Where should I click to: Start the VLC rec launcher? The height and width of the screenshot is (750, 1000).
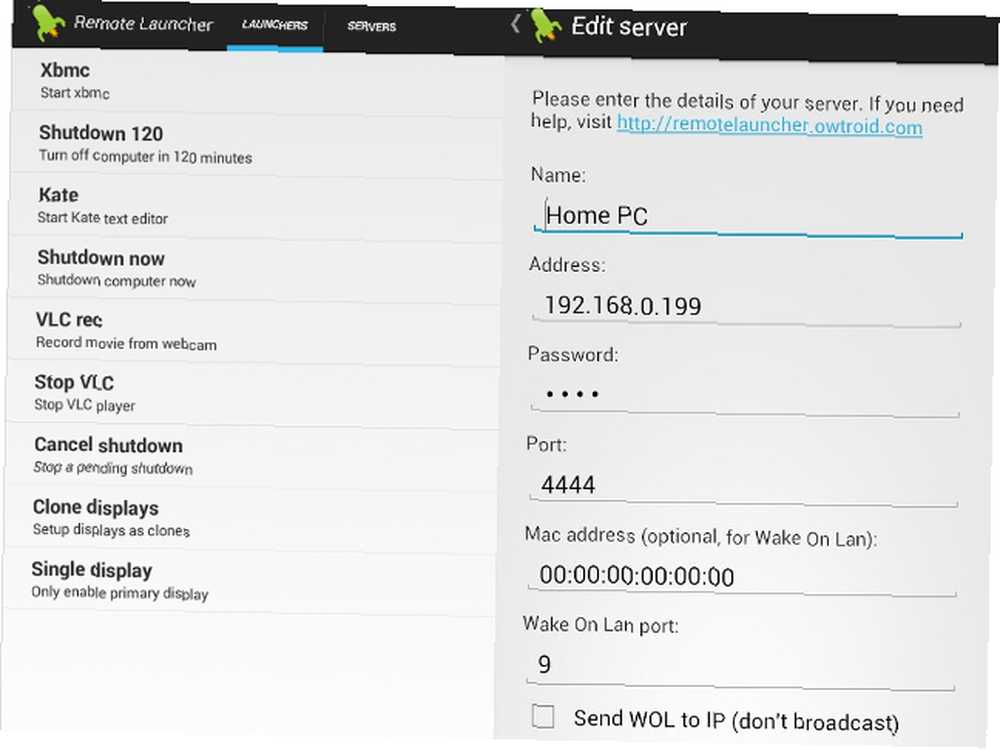click(254, 331)
